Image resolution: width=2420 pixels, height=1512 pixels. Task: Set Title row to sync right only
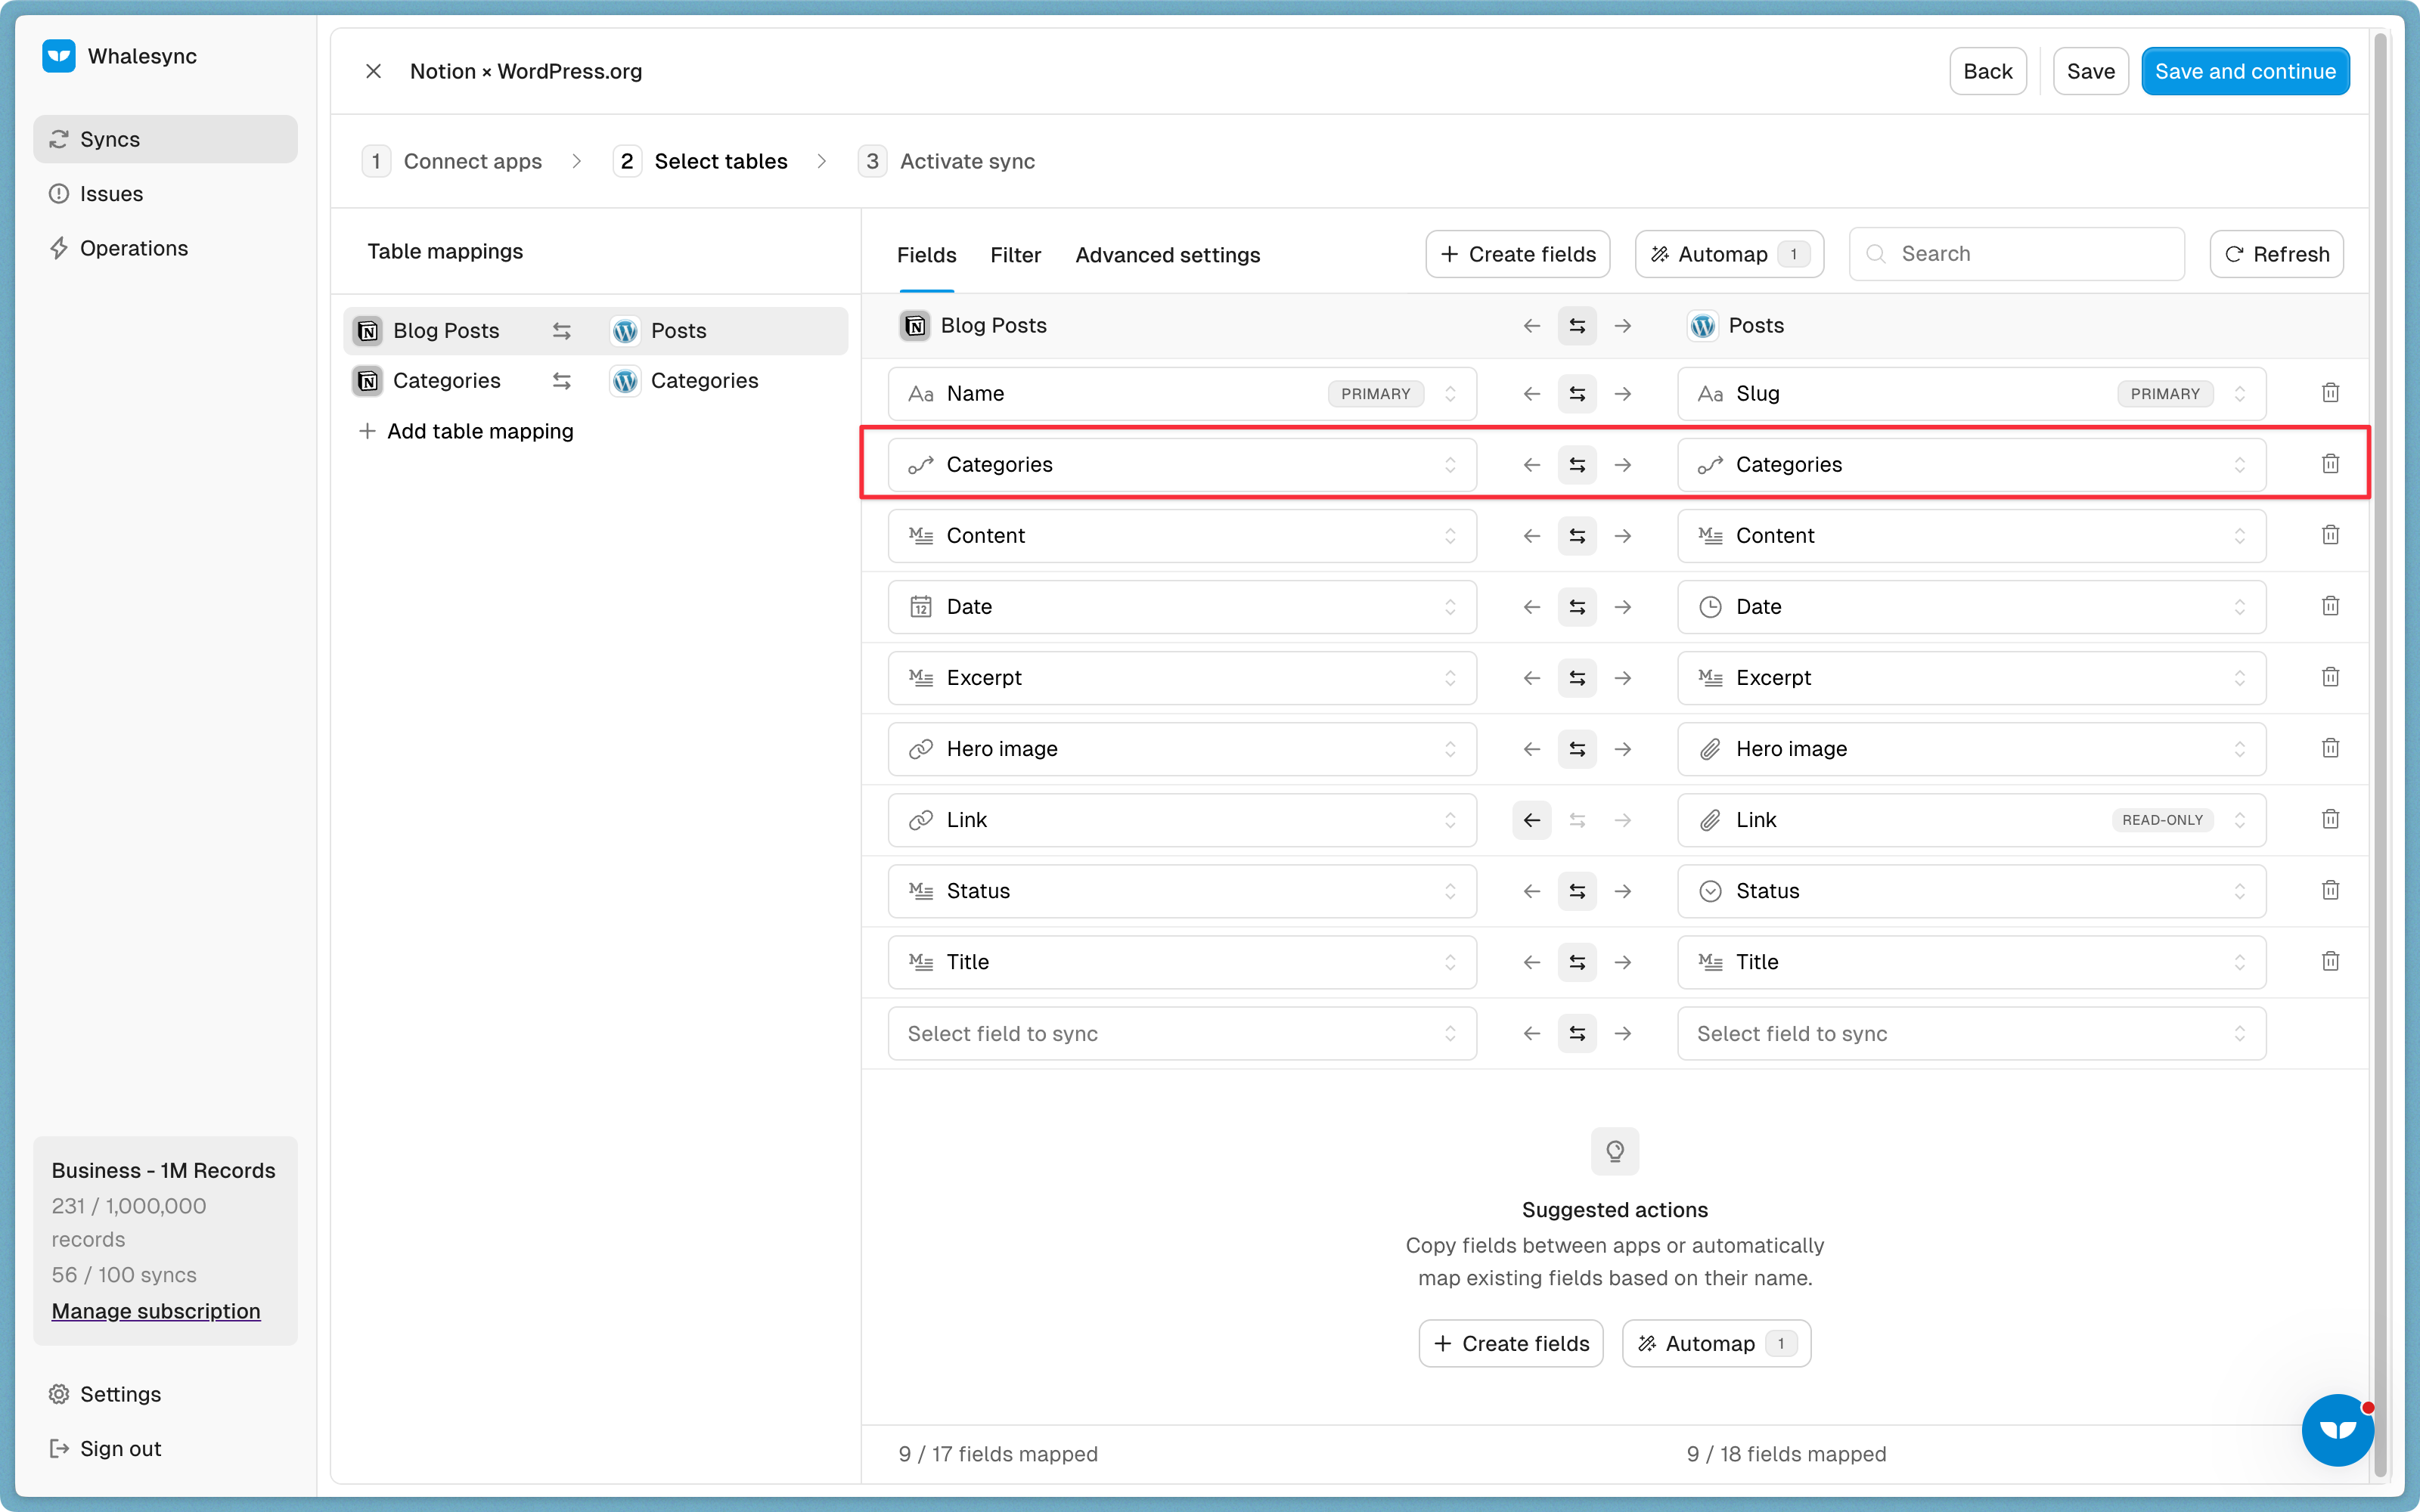[x=1623, y=962]
